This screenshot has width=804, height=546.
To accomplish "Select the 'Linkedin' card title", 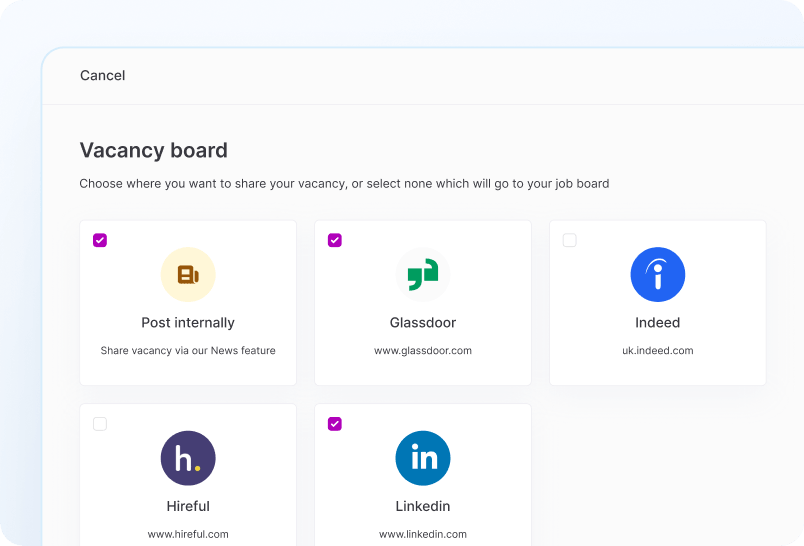I will click(x=423, y=506).
